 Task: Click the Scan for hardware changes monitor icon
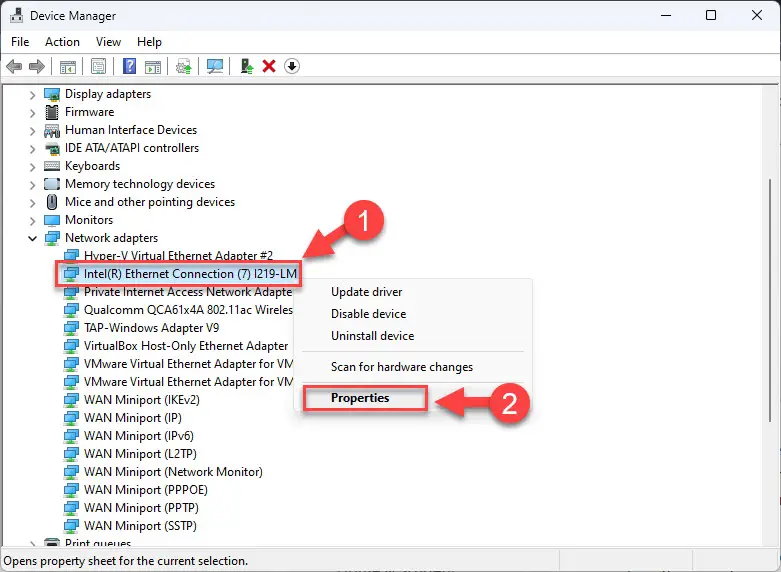(215, 66)
